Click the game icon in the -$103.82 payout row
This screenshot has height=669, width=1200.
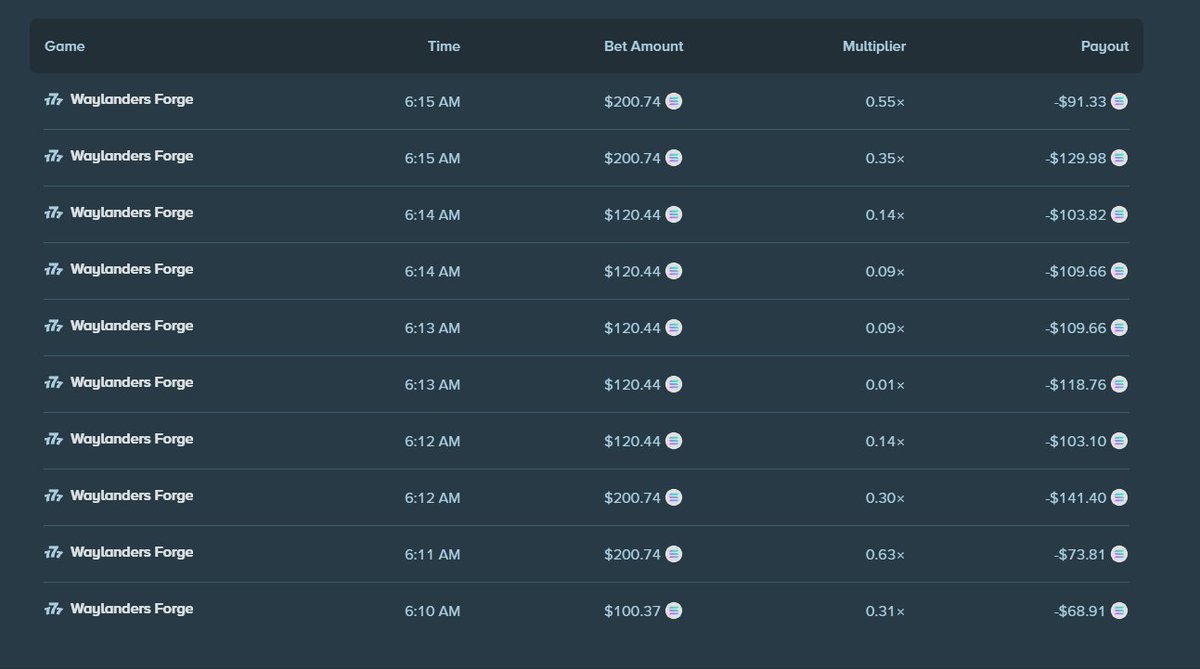(54, 213)
